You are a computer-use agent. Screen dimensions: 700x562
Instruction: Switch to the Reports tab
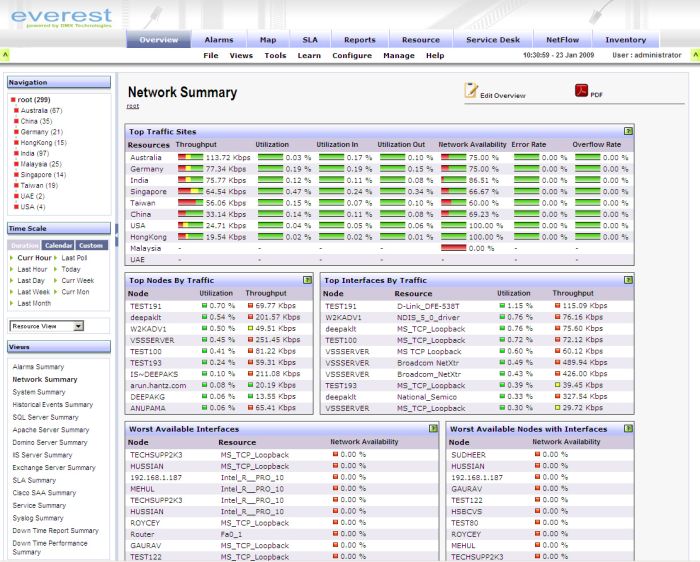360,39
